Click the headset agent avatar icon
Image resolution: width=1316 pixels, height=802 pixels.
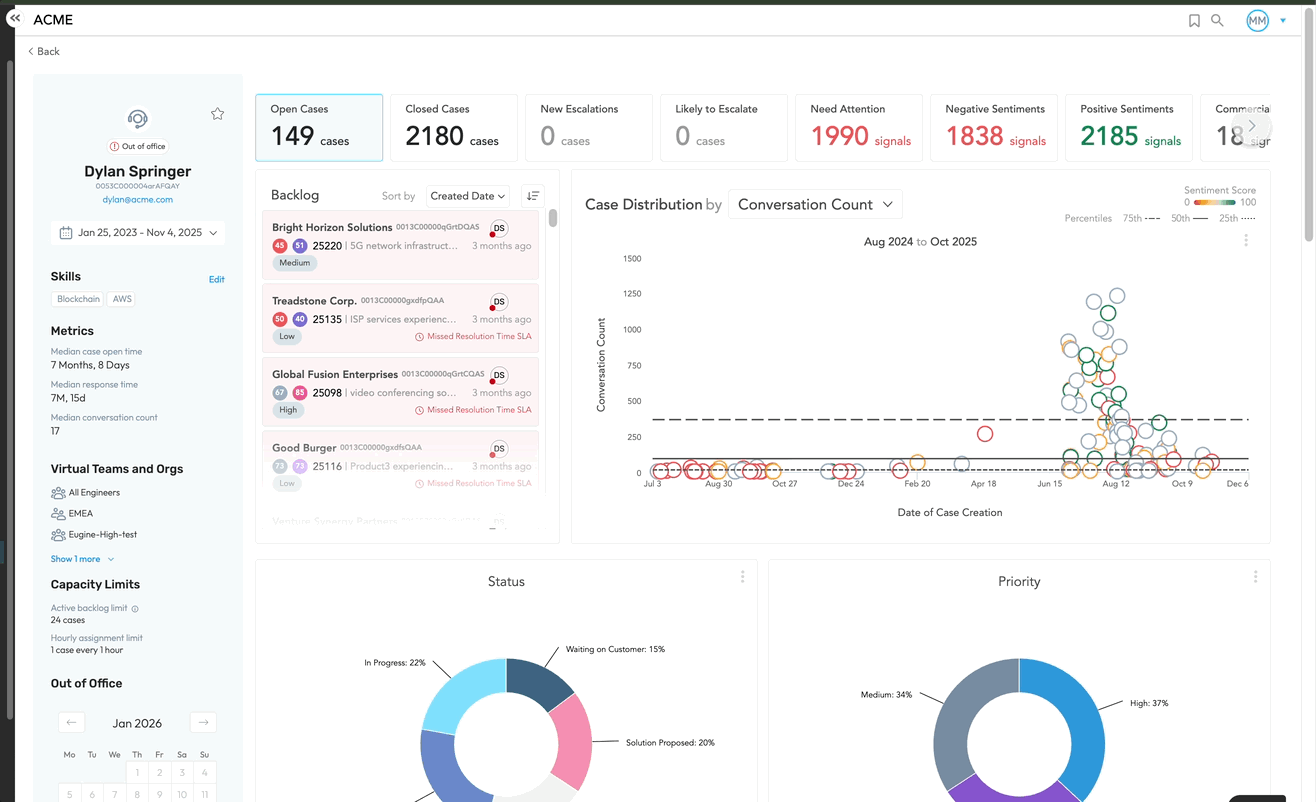pyautogui.click(x=138, y=119)
